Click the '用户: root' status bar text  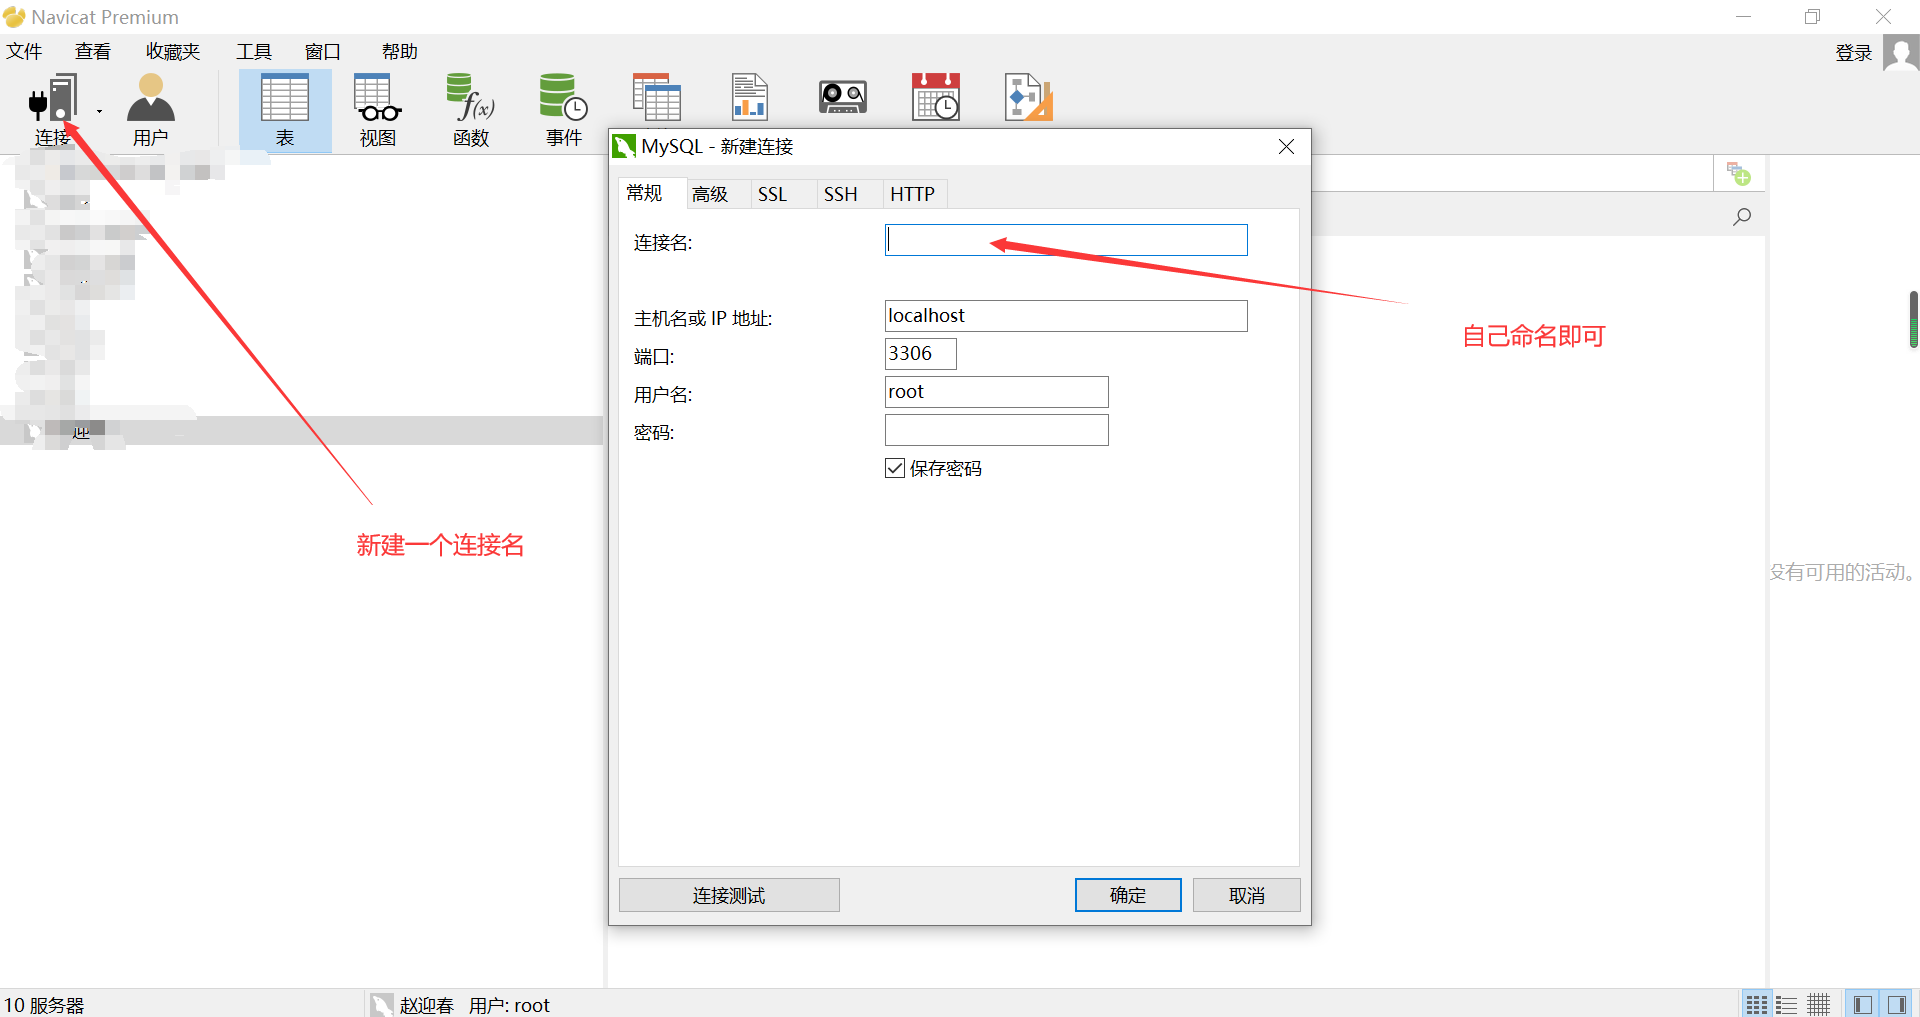click(509, 1005)
